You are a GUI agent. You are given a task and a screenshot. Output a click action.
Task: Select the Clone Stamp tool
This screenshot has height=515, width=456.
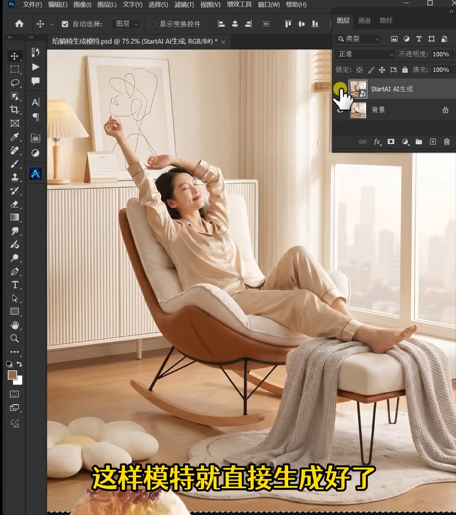tap(14, 177)
